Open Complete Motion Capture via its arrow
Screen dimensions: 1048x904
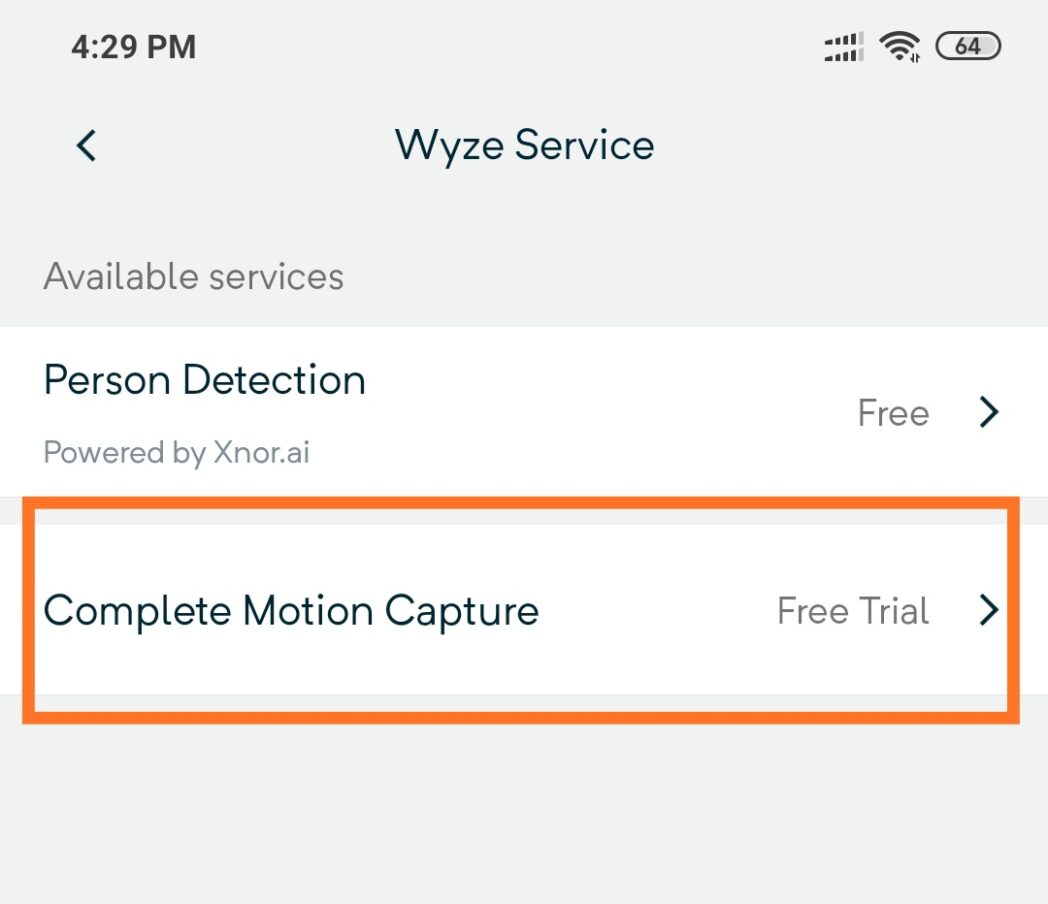pyautogui.click(x=988, y=610)
